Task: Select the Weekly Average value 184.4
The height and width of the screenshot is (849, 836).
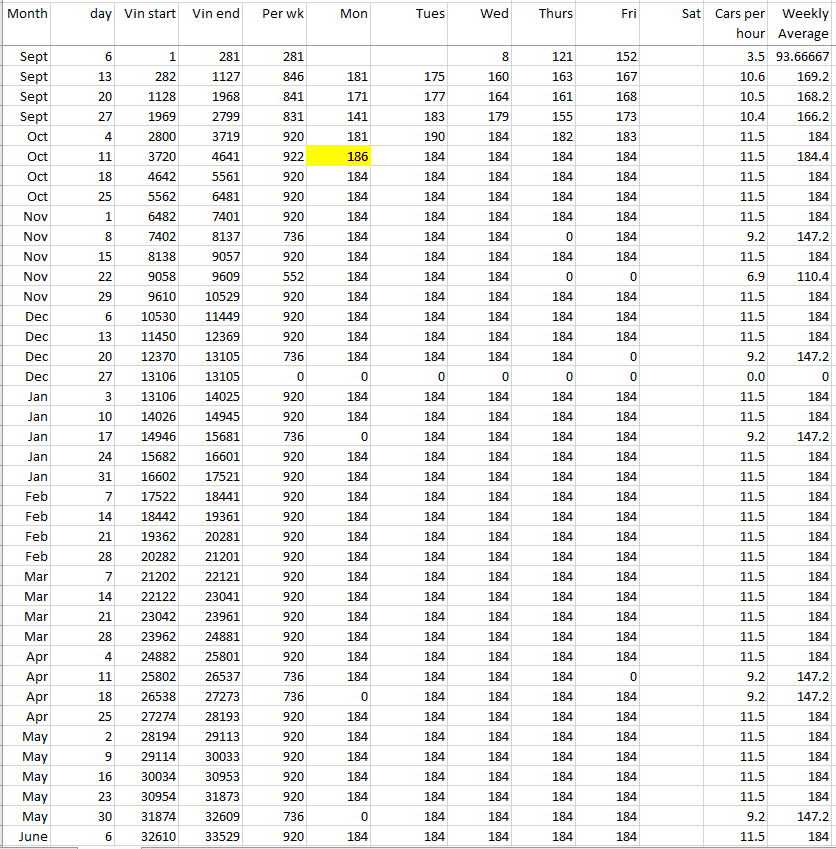Action: tap(803, 156)
